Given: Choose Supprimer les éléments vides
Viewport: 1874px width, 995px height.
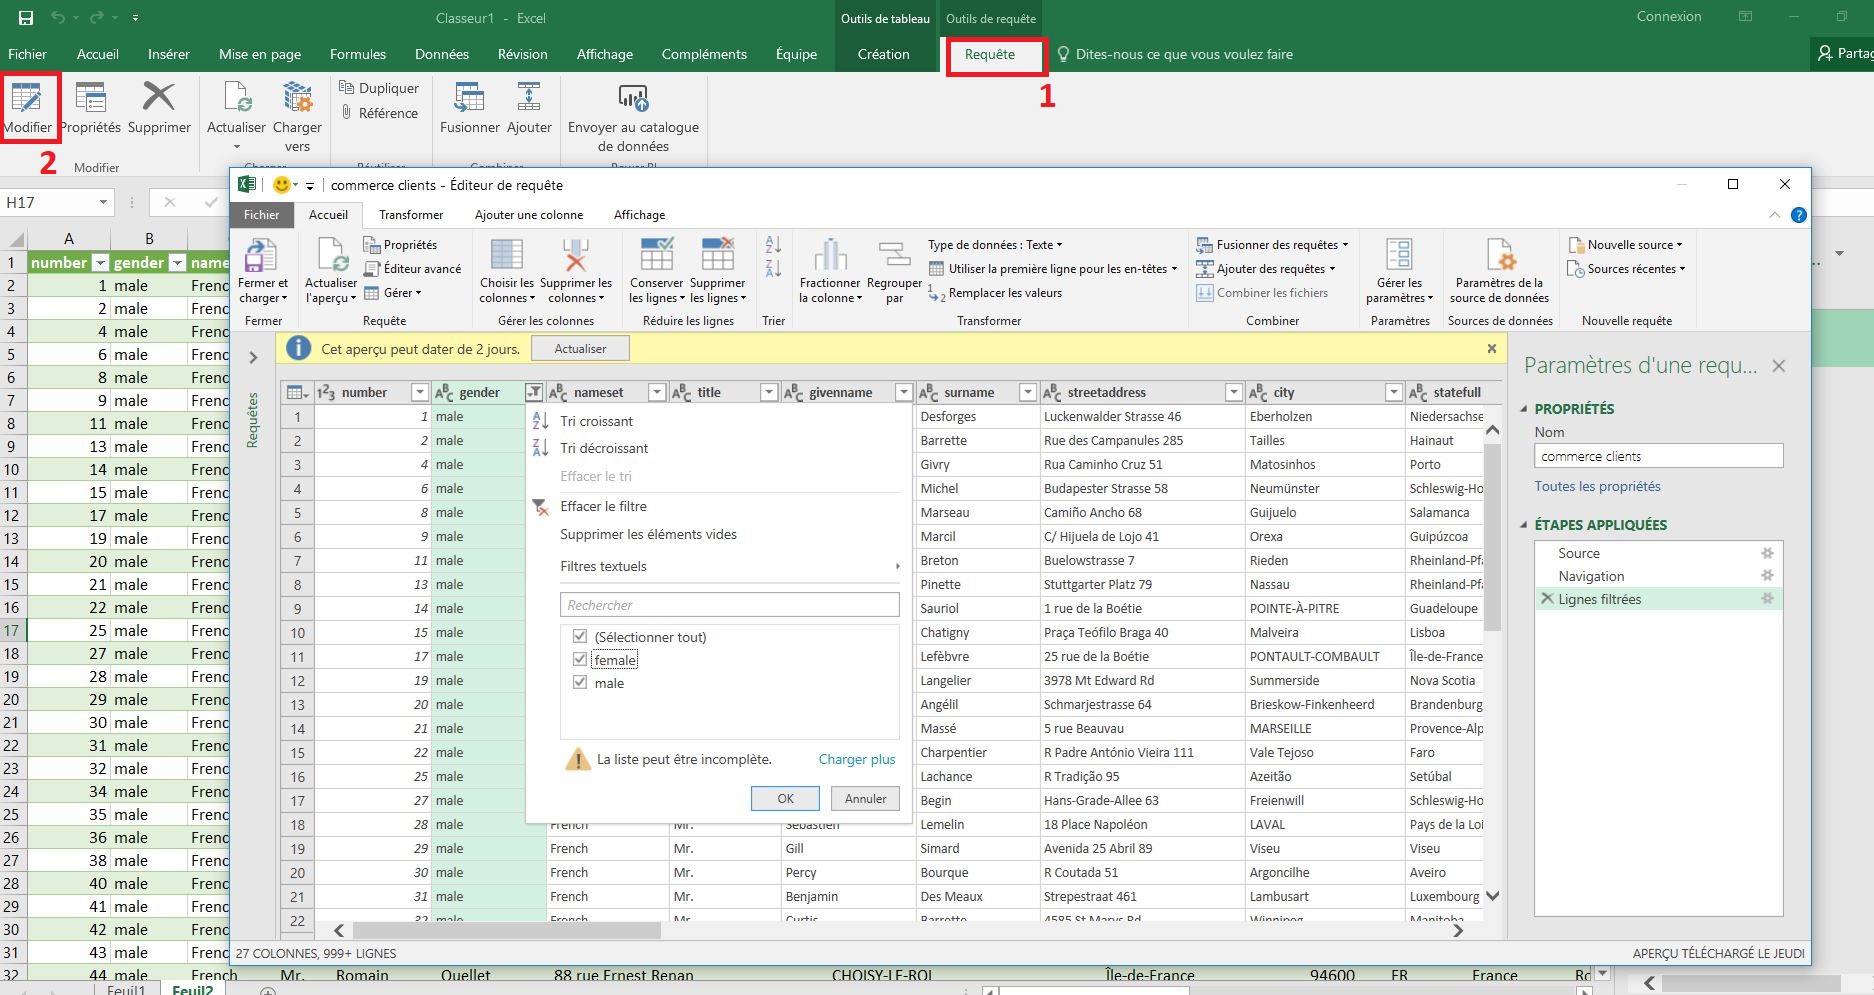Looking at the screenshot, I should 648,534.
